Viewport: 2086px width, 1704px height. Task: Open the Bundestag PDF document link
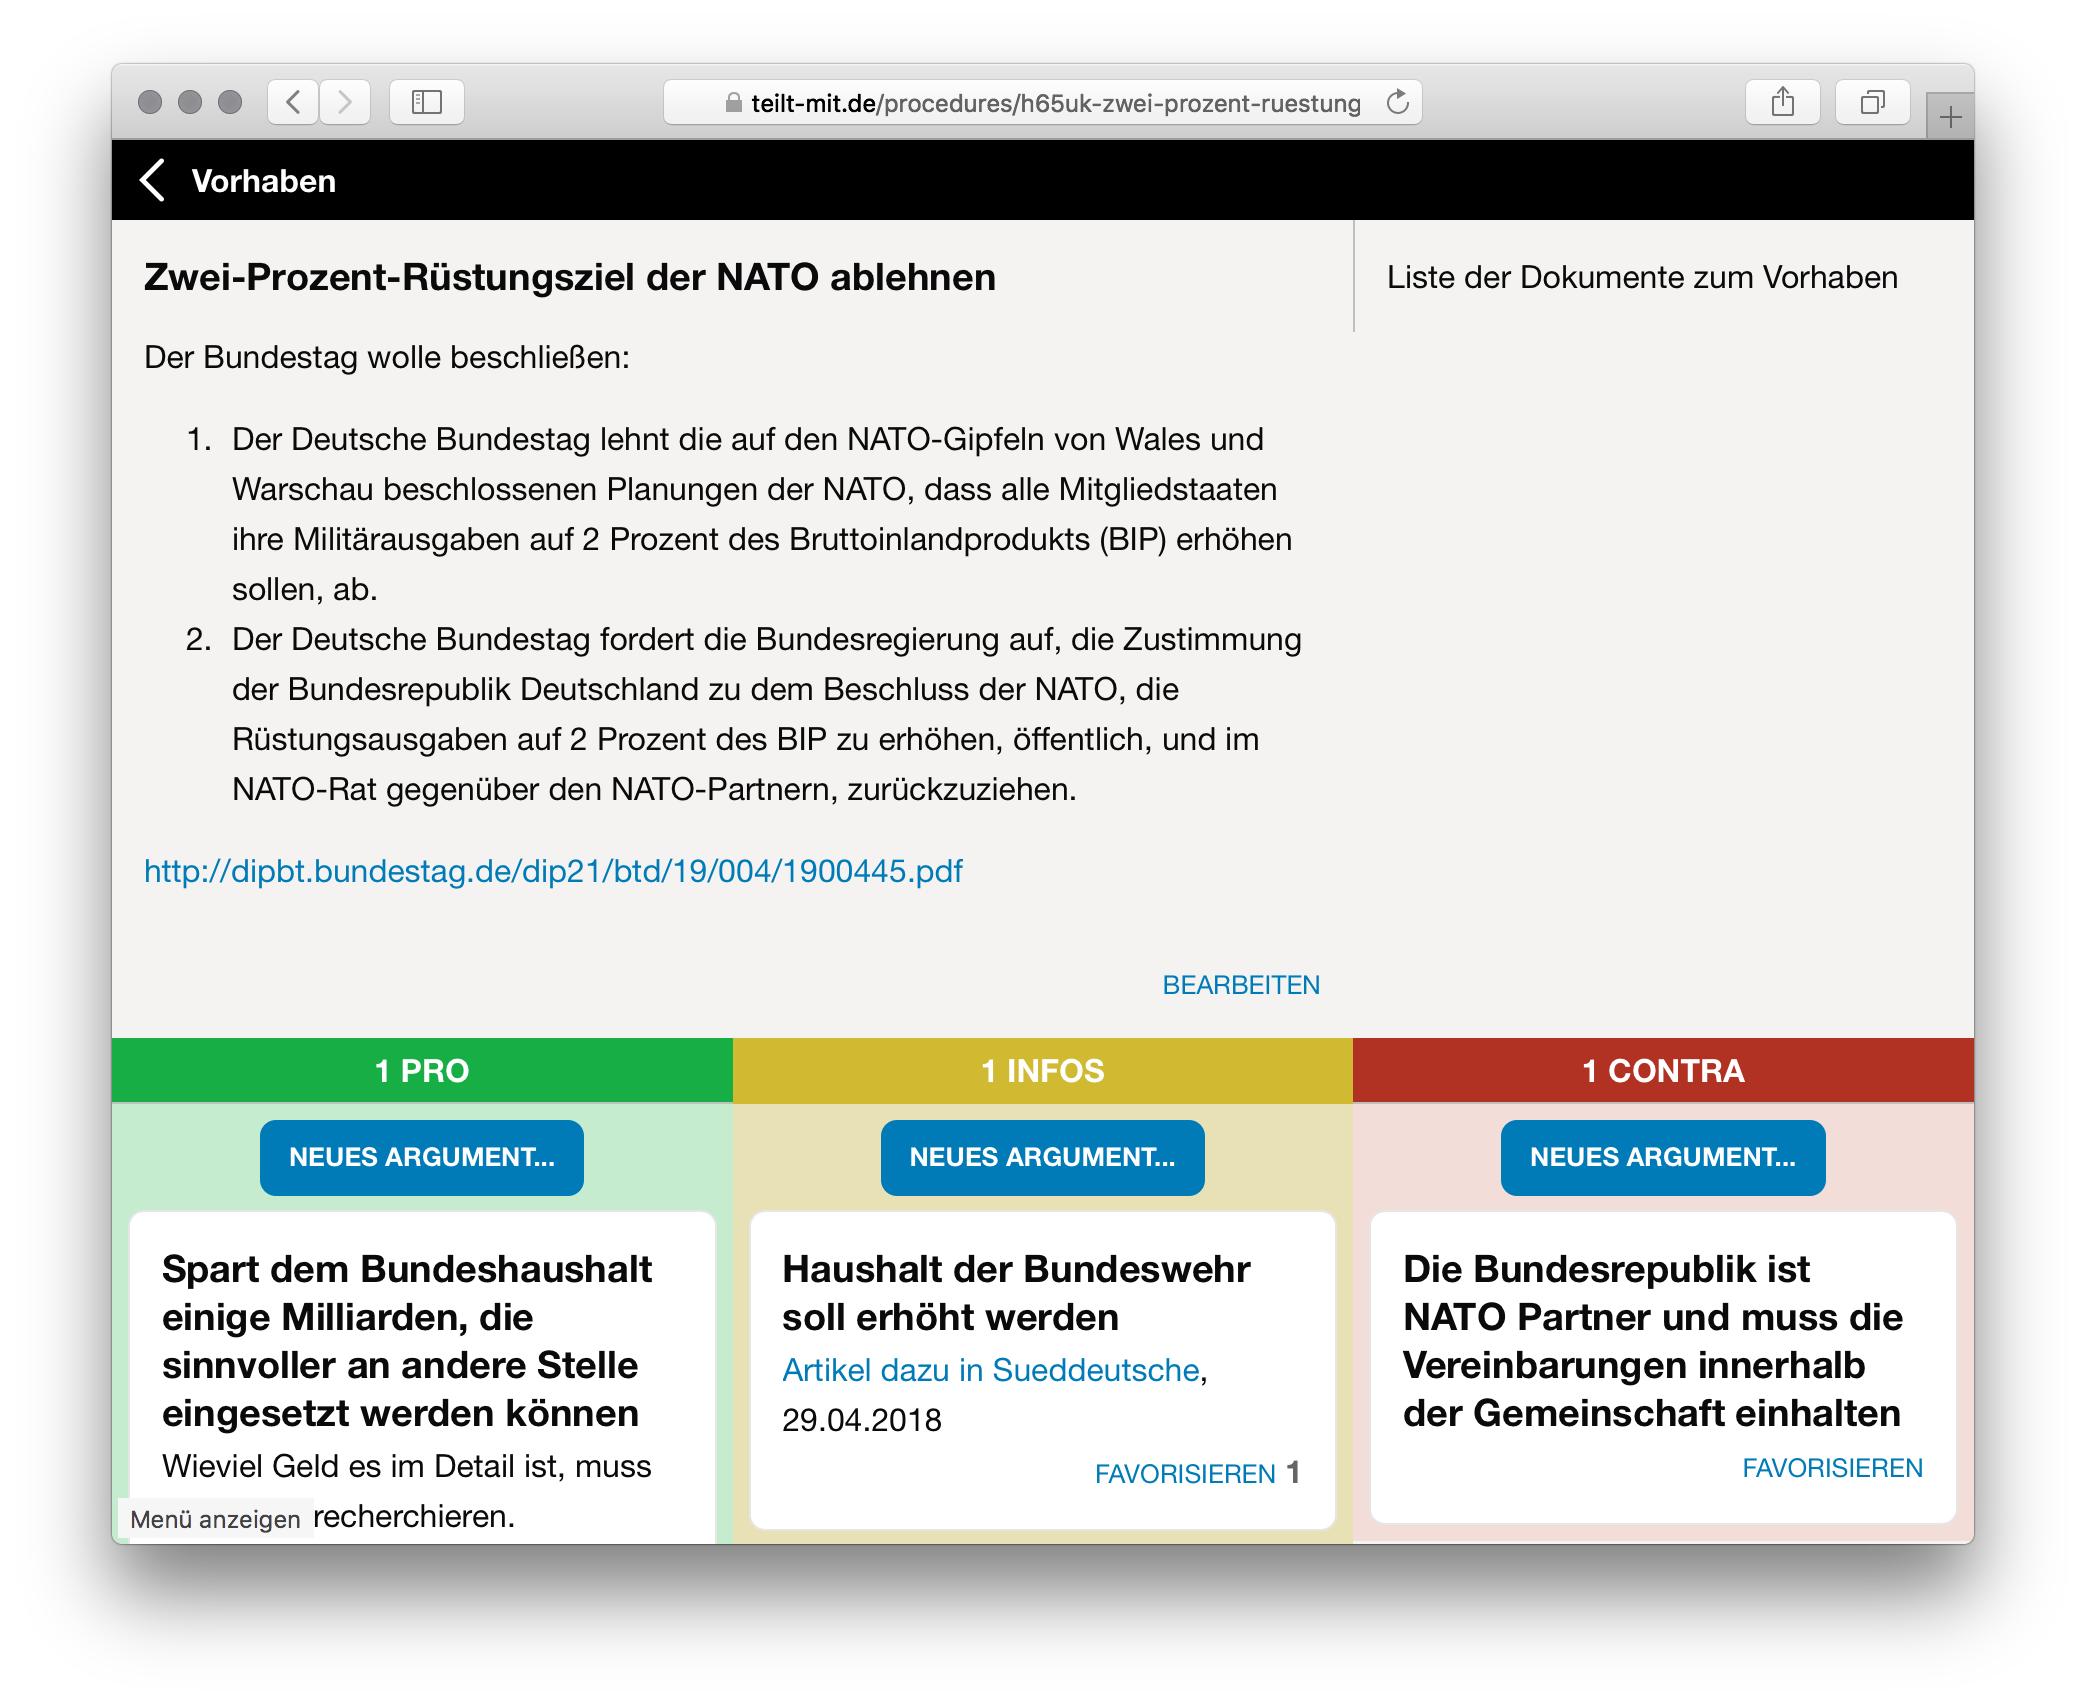[x=553, y=871]
